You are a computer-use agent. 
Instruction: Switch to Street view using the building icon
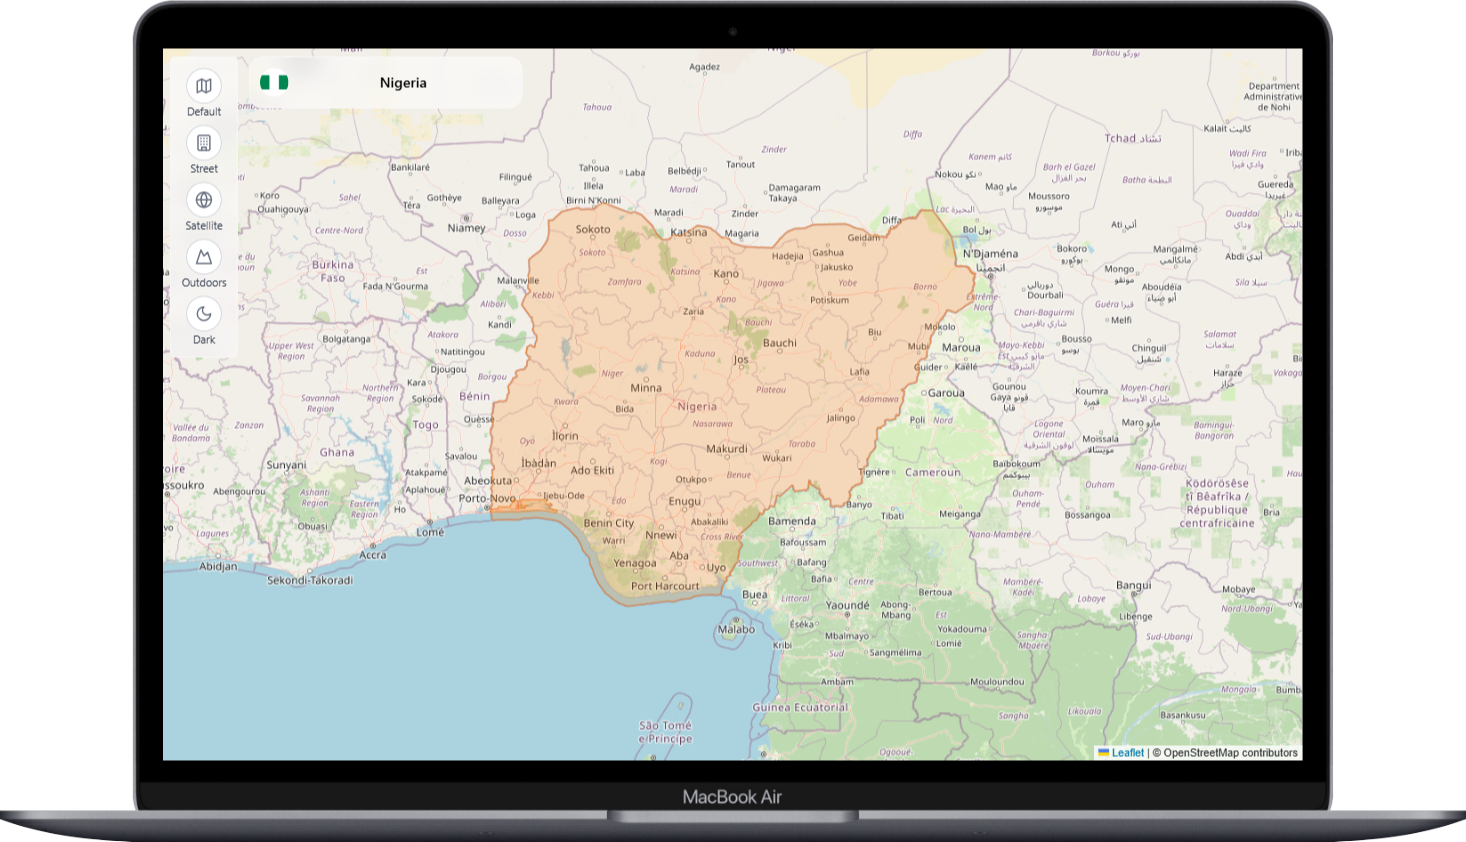pos(203,143)
